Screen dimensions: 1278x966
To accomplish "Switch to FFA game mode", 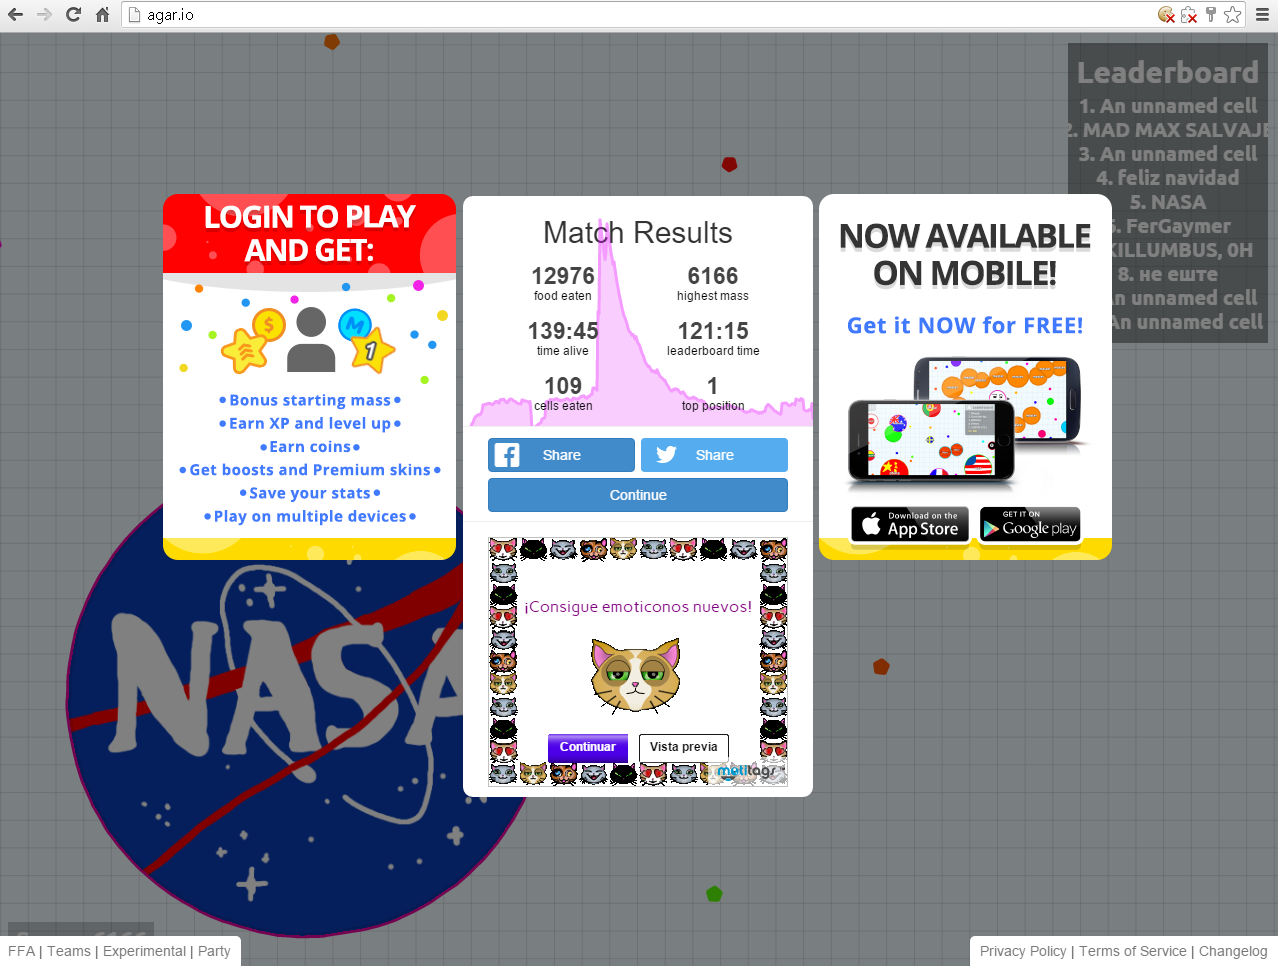I will click(21, 951).
